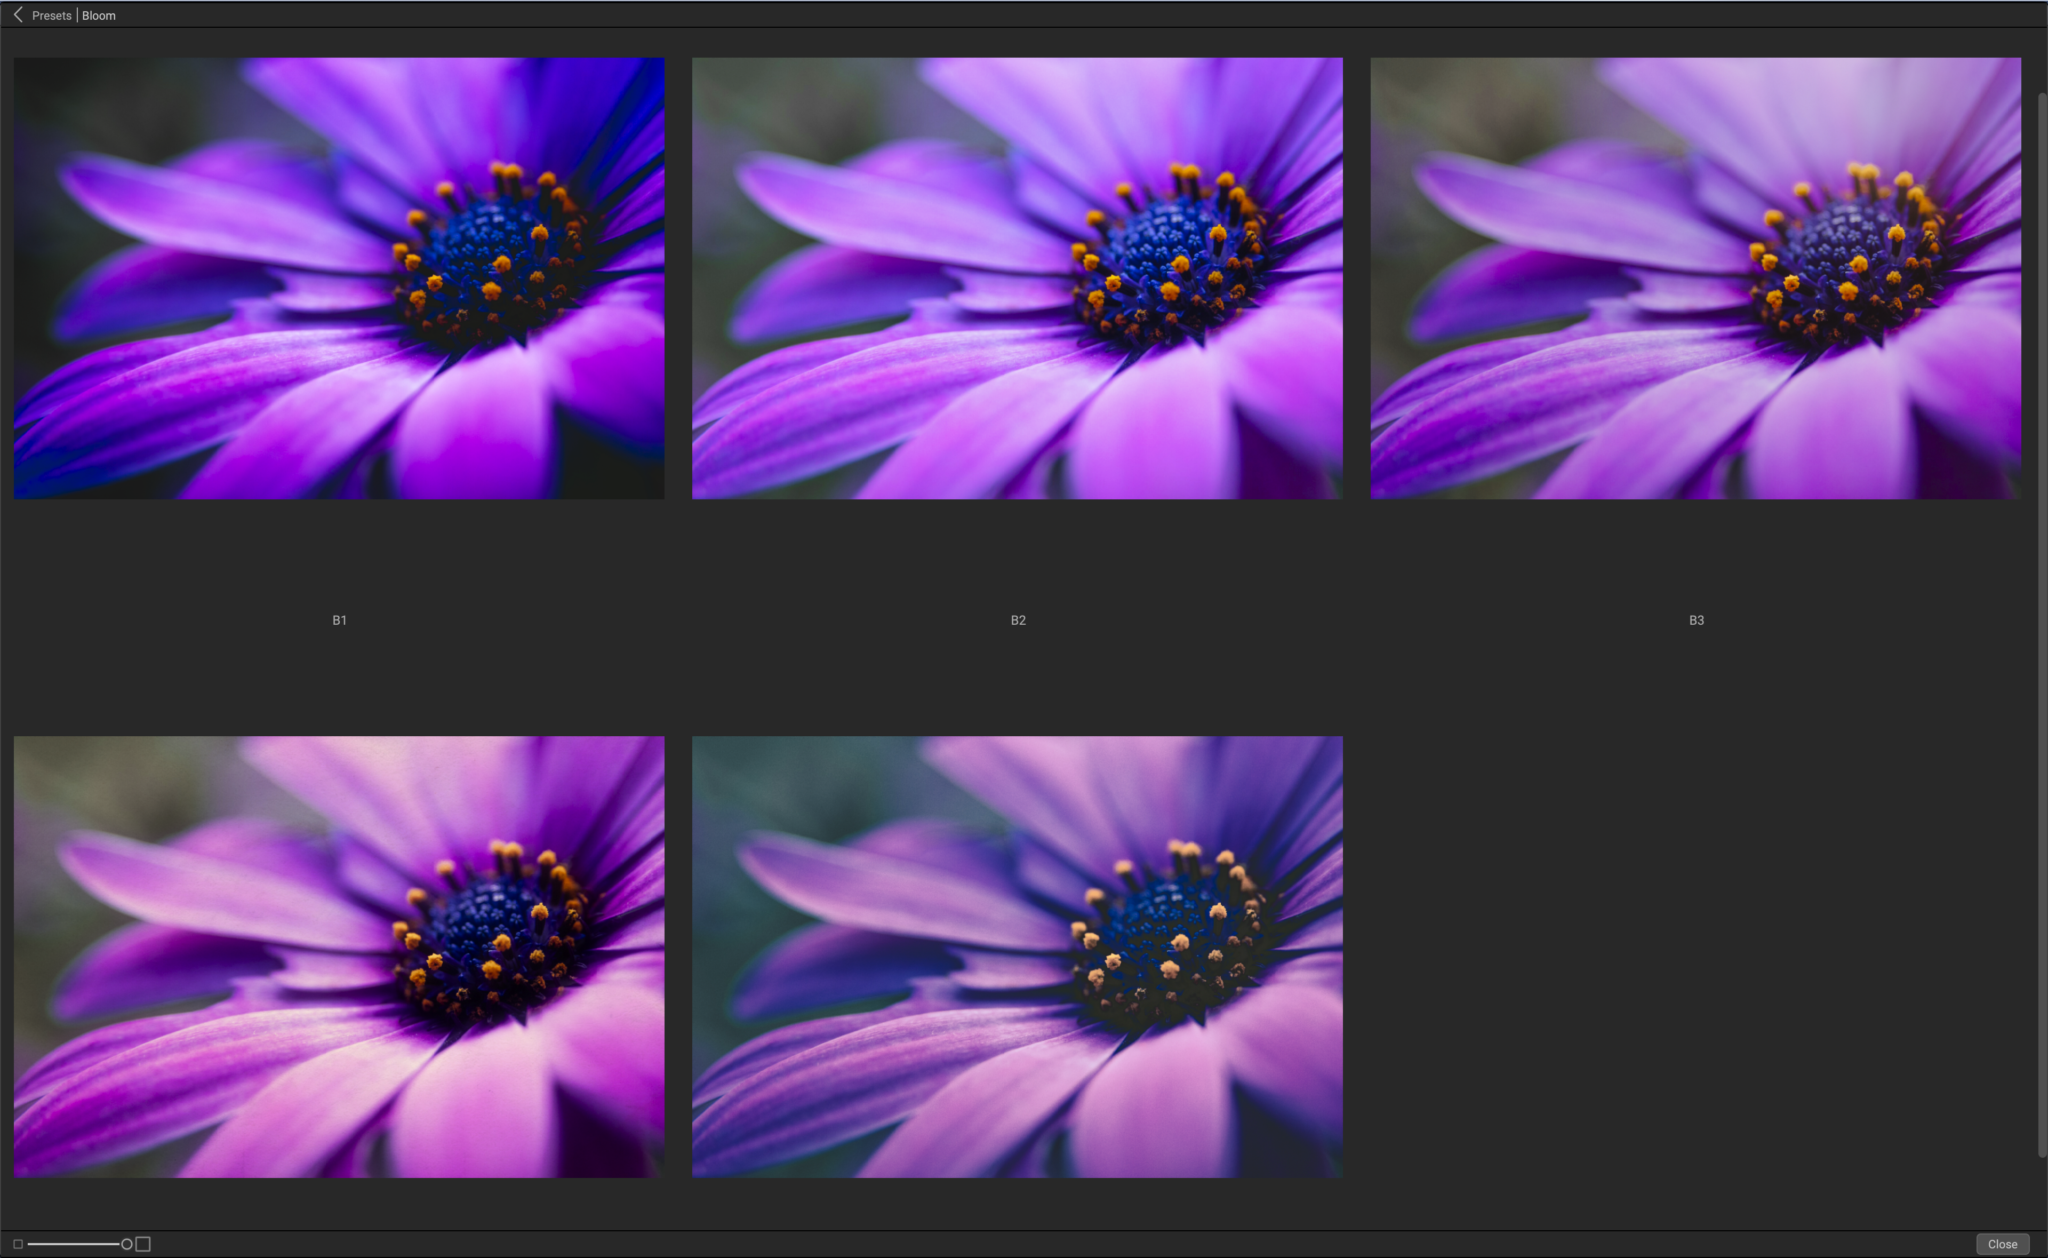Click the thumbnail size slider track

75,1244
